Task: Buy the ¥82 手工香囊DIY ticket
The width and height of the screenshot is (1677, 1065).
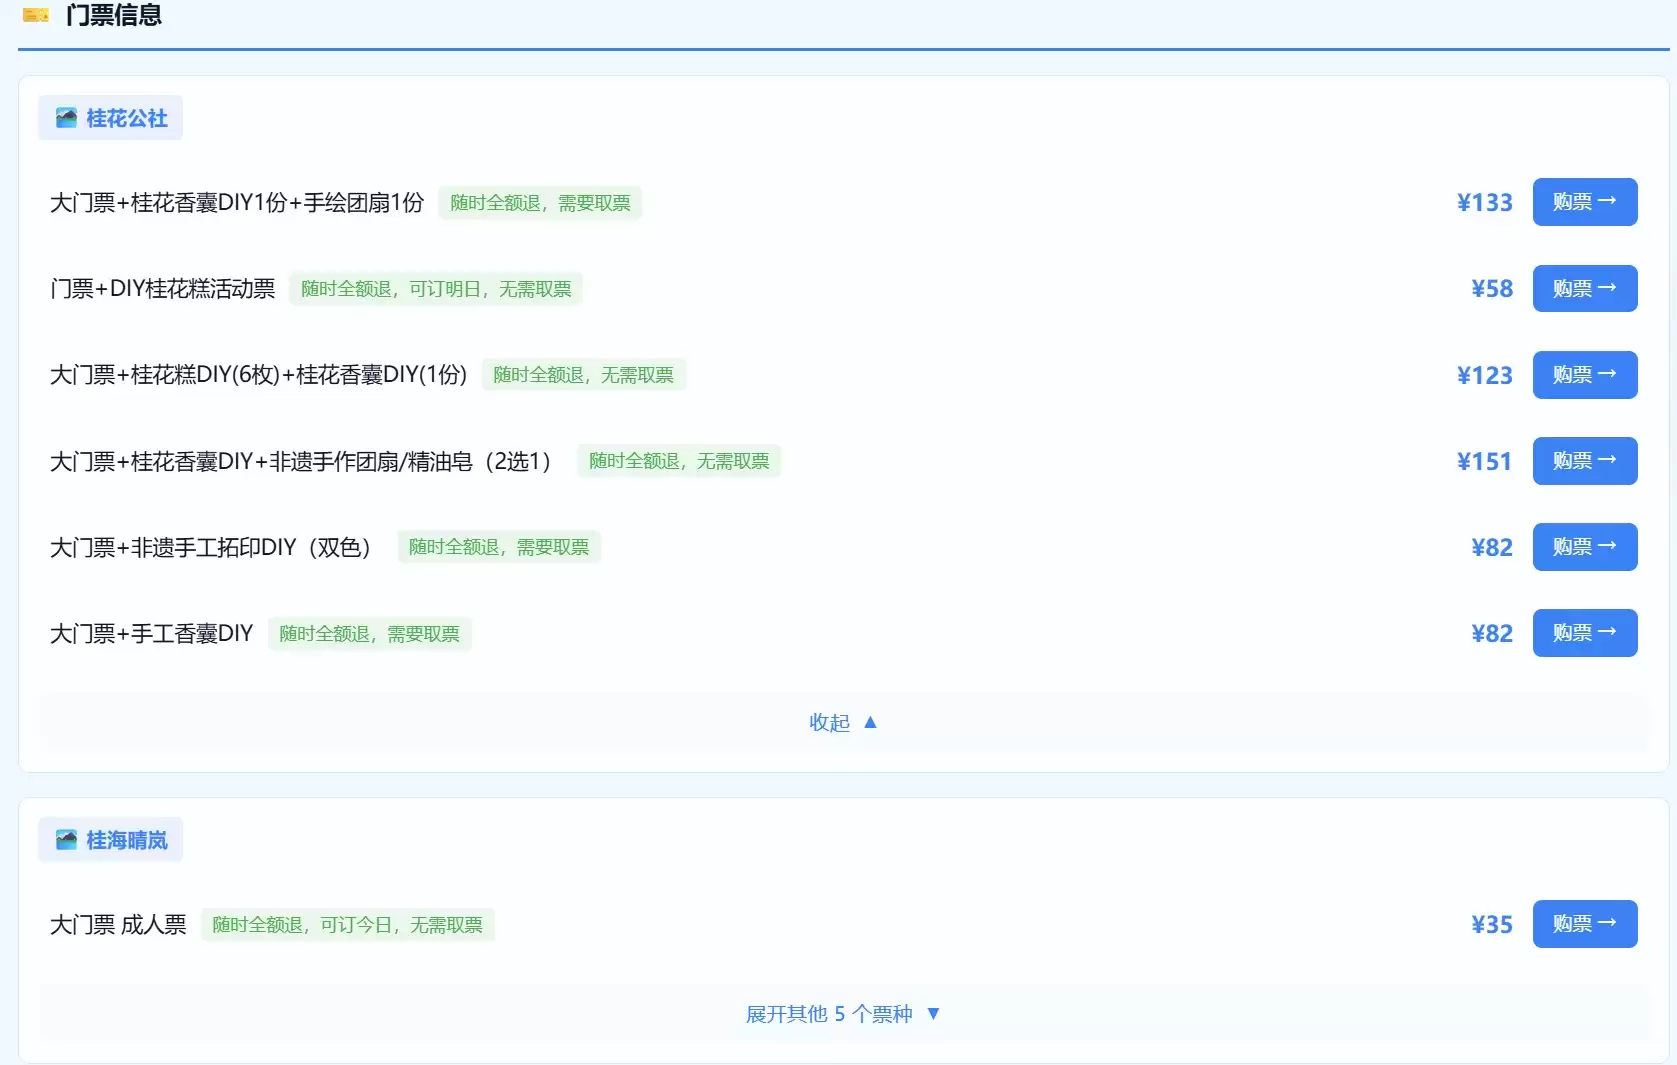Action: 1584,633
